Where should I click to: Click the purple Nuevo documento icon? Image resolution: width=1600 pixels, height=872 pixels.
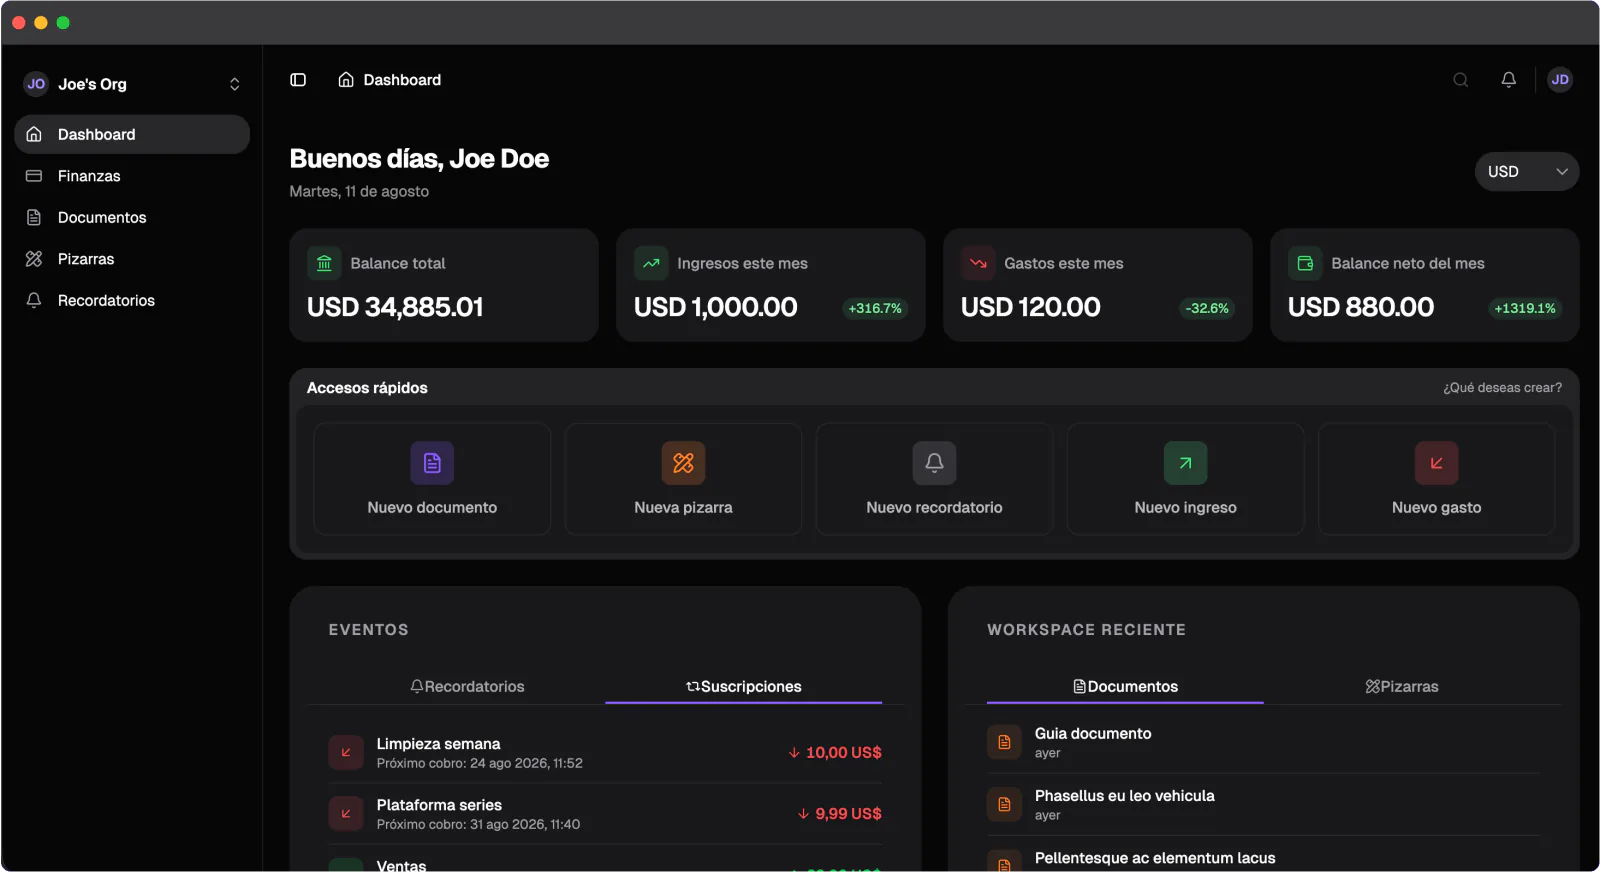click(432, 463)
